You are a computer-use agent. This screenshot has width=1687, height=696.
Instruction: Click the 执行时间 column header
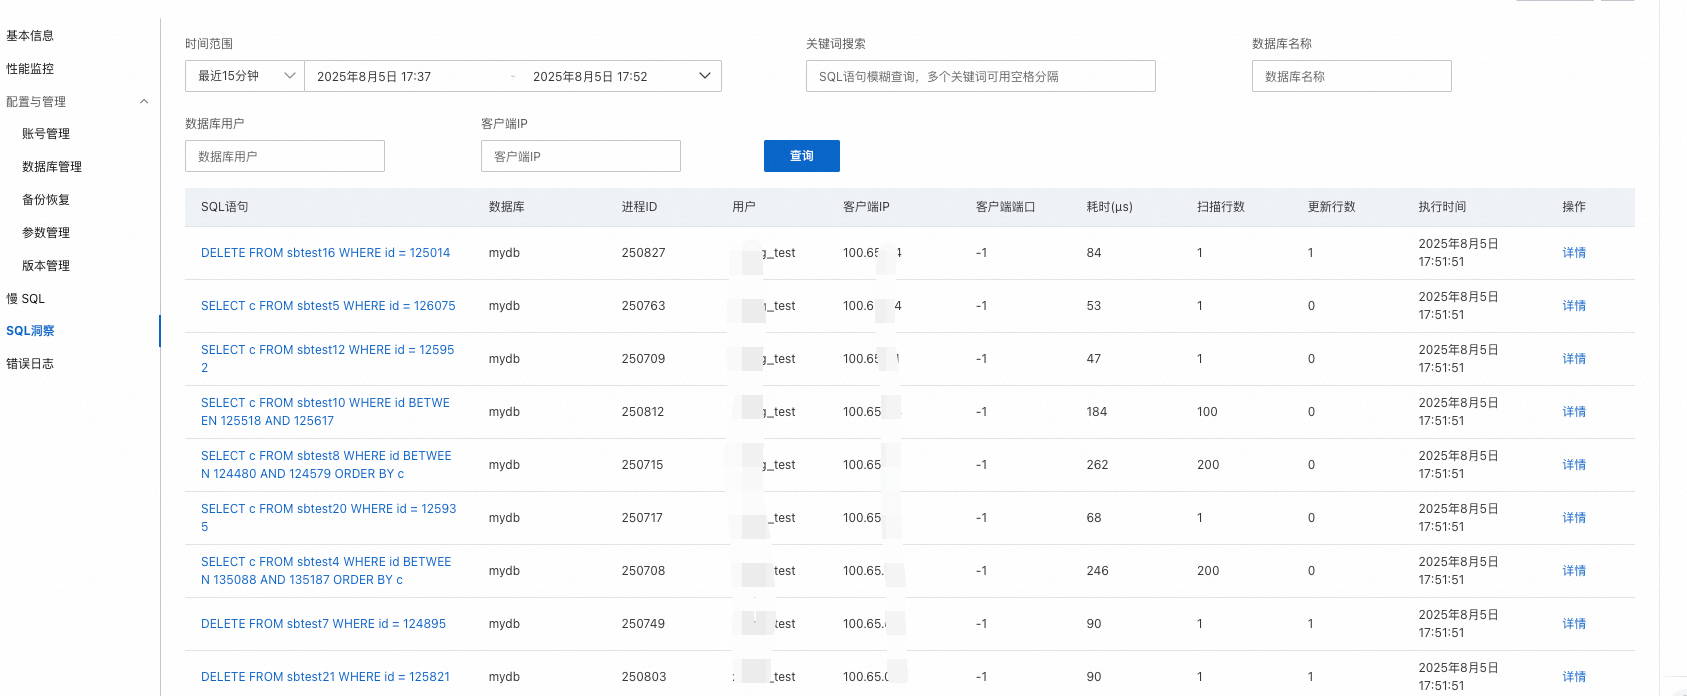pos(1442,207)
